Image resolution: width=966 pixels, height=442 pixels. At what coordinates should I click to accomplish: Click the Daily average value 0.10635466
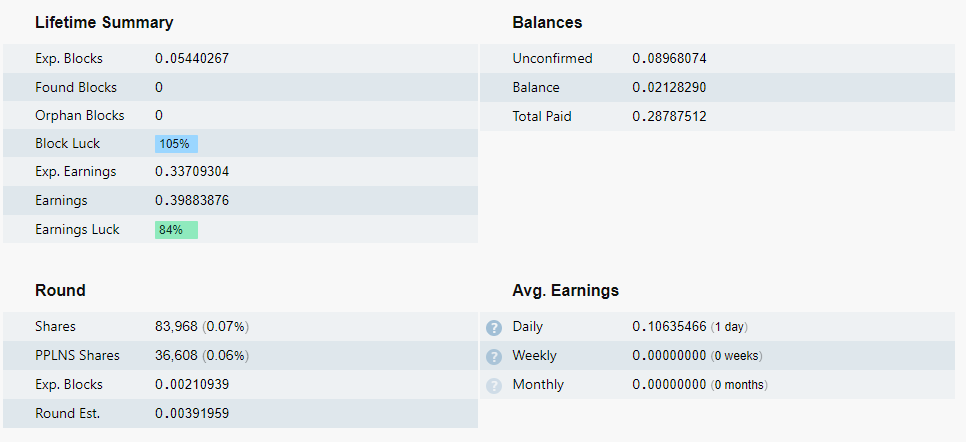coord(669,327)
